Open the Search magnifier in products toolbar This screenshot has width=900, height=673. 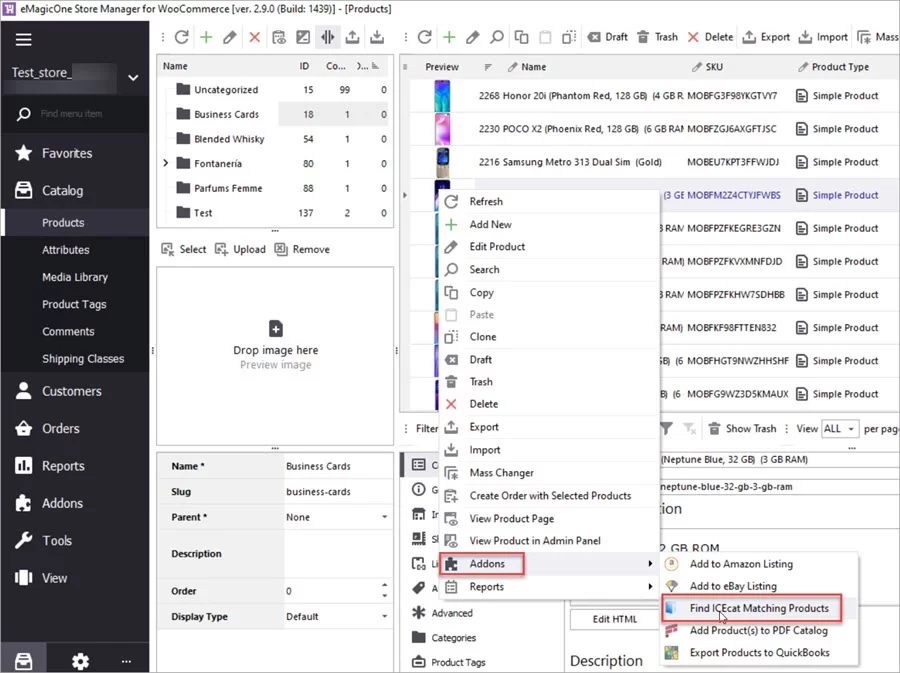click(x=497, y=37)
